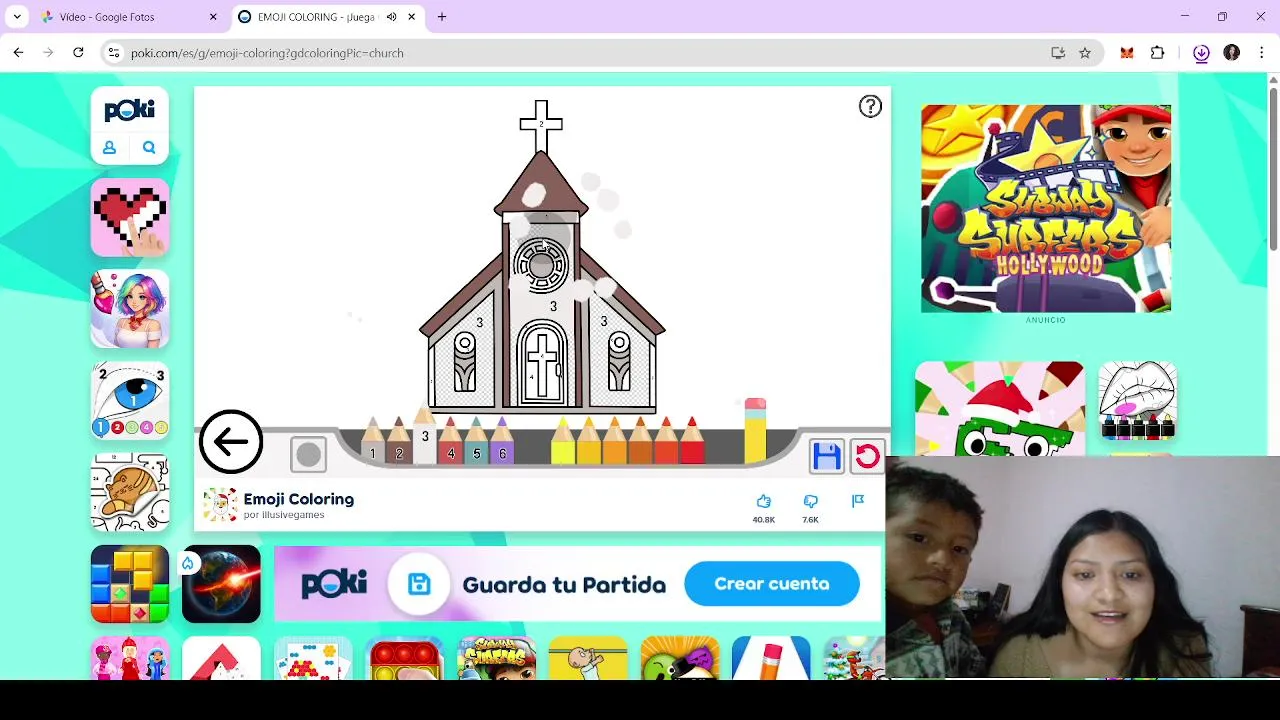Select the gray circle brush button
Screen dimensions: 1280x720
click(x=308, y=455)
